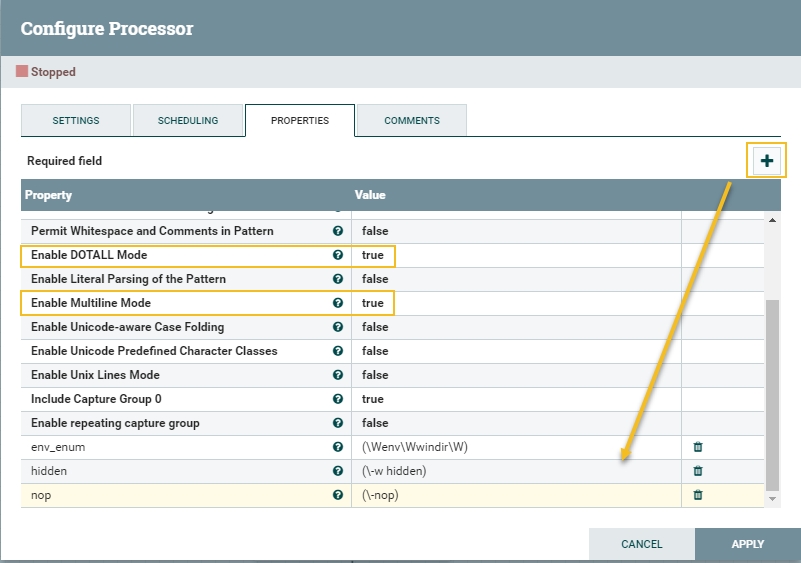Cancel the processor configuration
The width and height of the screenshot is (801, 563).
coord(641,545)
